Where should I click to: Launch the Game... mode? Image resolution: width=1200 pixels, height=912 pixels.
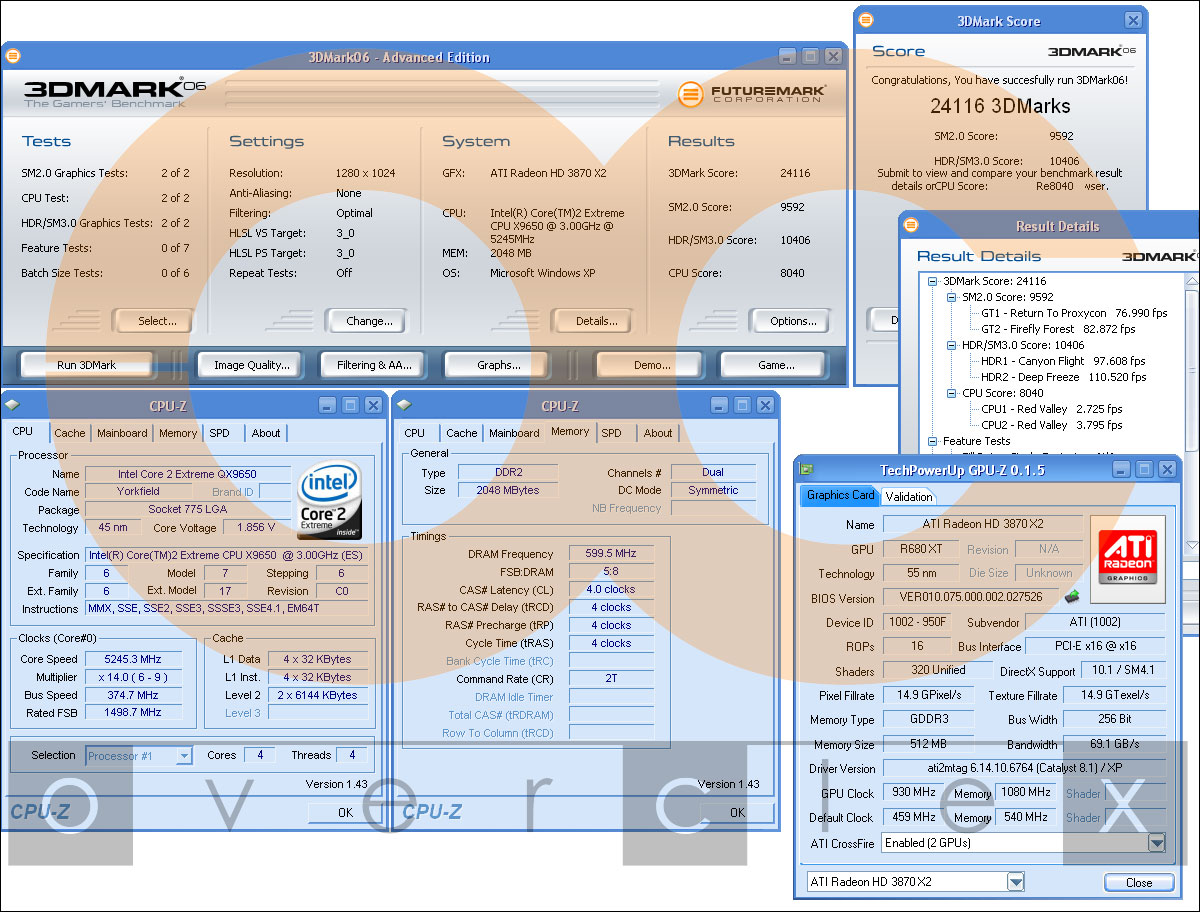[775, 365]
